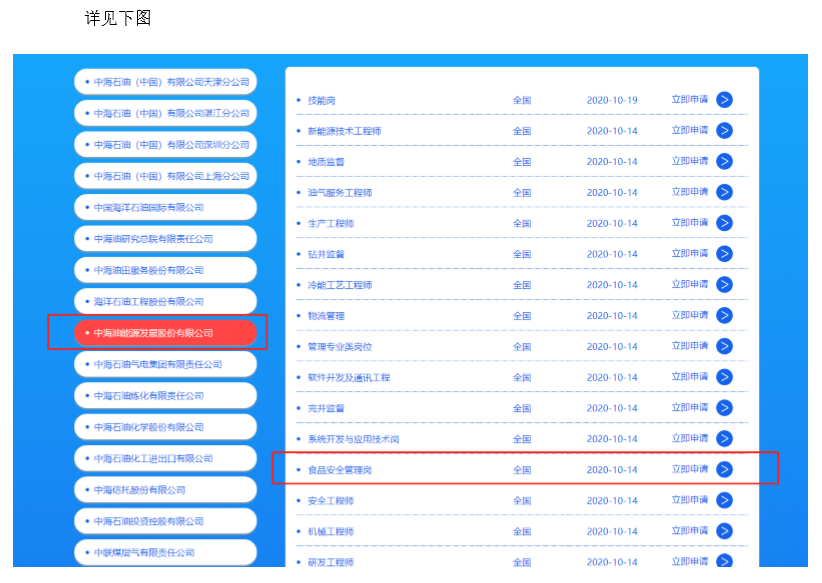Viewport: 822px width, 583px height.
Task: Click 立即申请 for 生产工程师
Action: 689,223
